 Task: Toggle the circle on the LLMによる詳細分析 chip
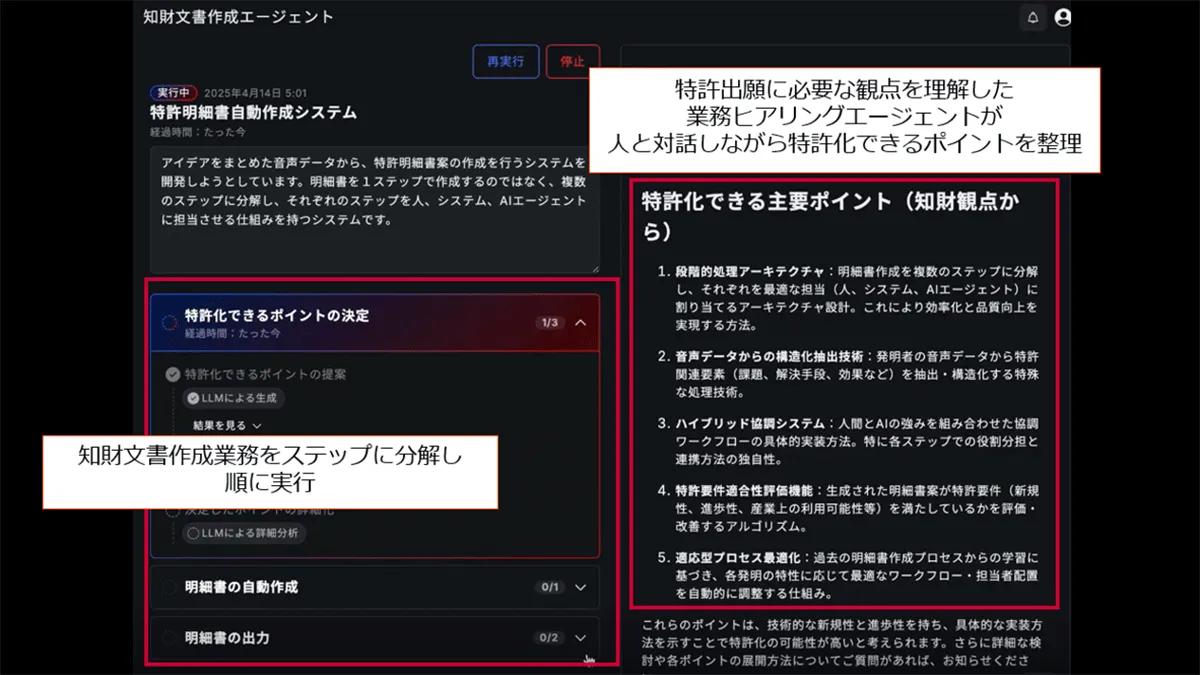(194, 533)
